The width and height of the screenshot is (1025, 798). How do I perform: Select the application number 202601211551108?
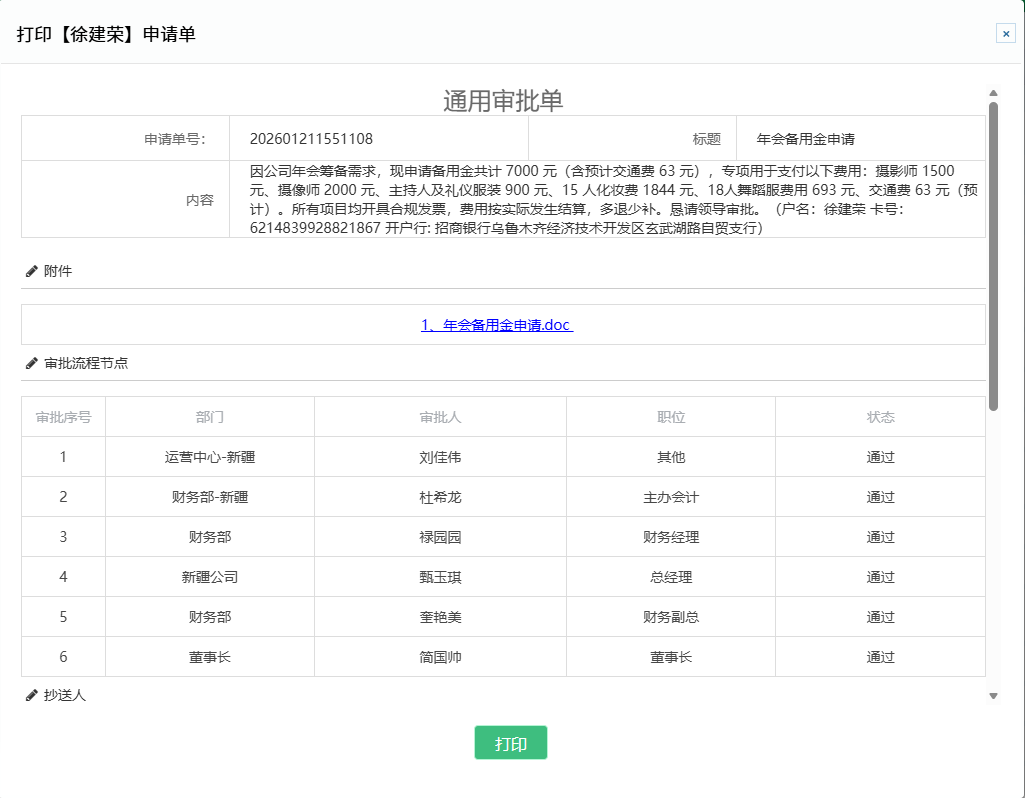point(311,139)
